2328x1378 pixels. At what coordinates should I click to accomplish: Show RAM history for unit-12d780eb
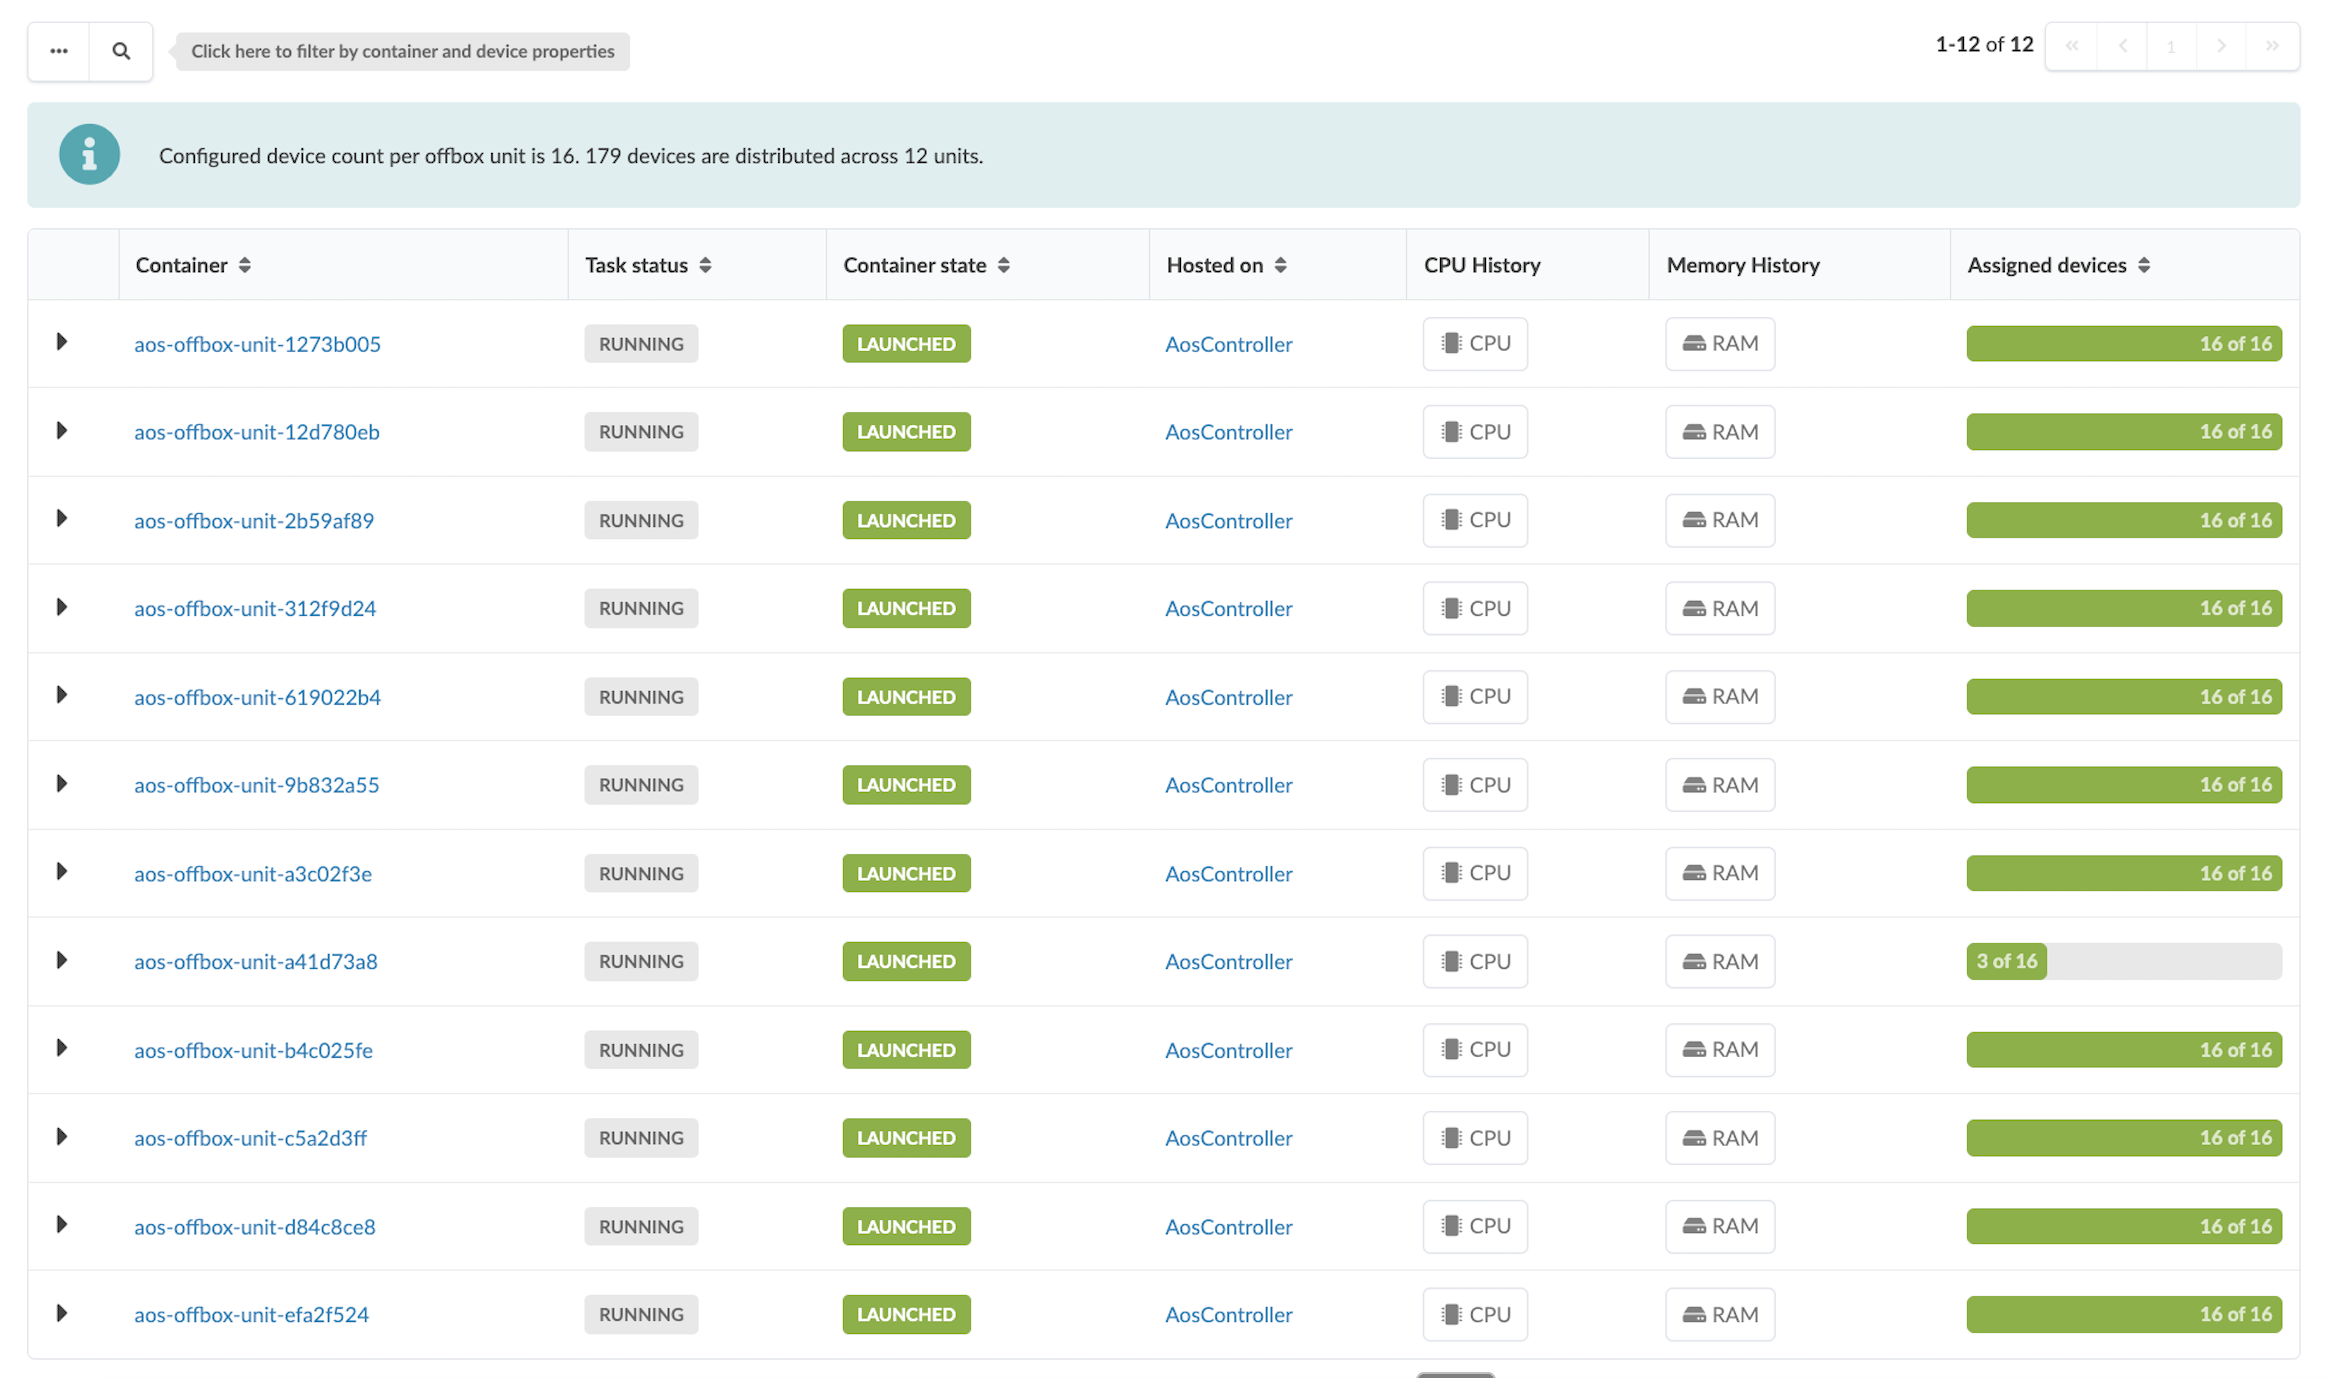[1720, 432]
